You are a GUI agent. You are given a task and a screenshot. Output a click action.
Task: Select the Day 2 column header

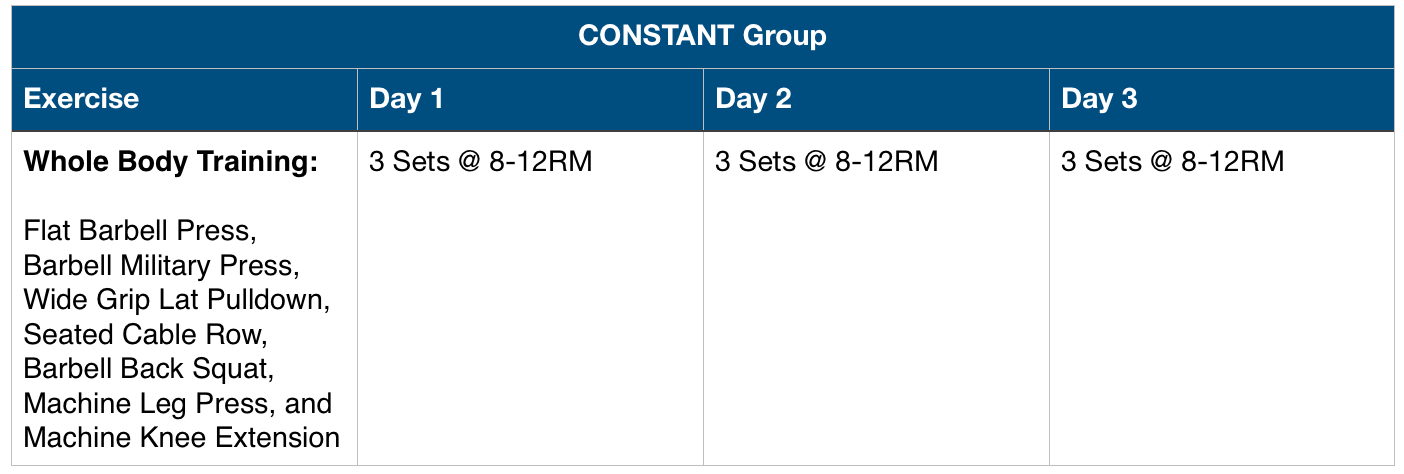point(753,99)
